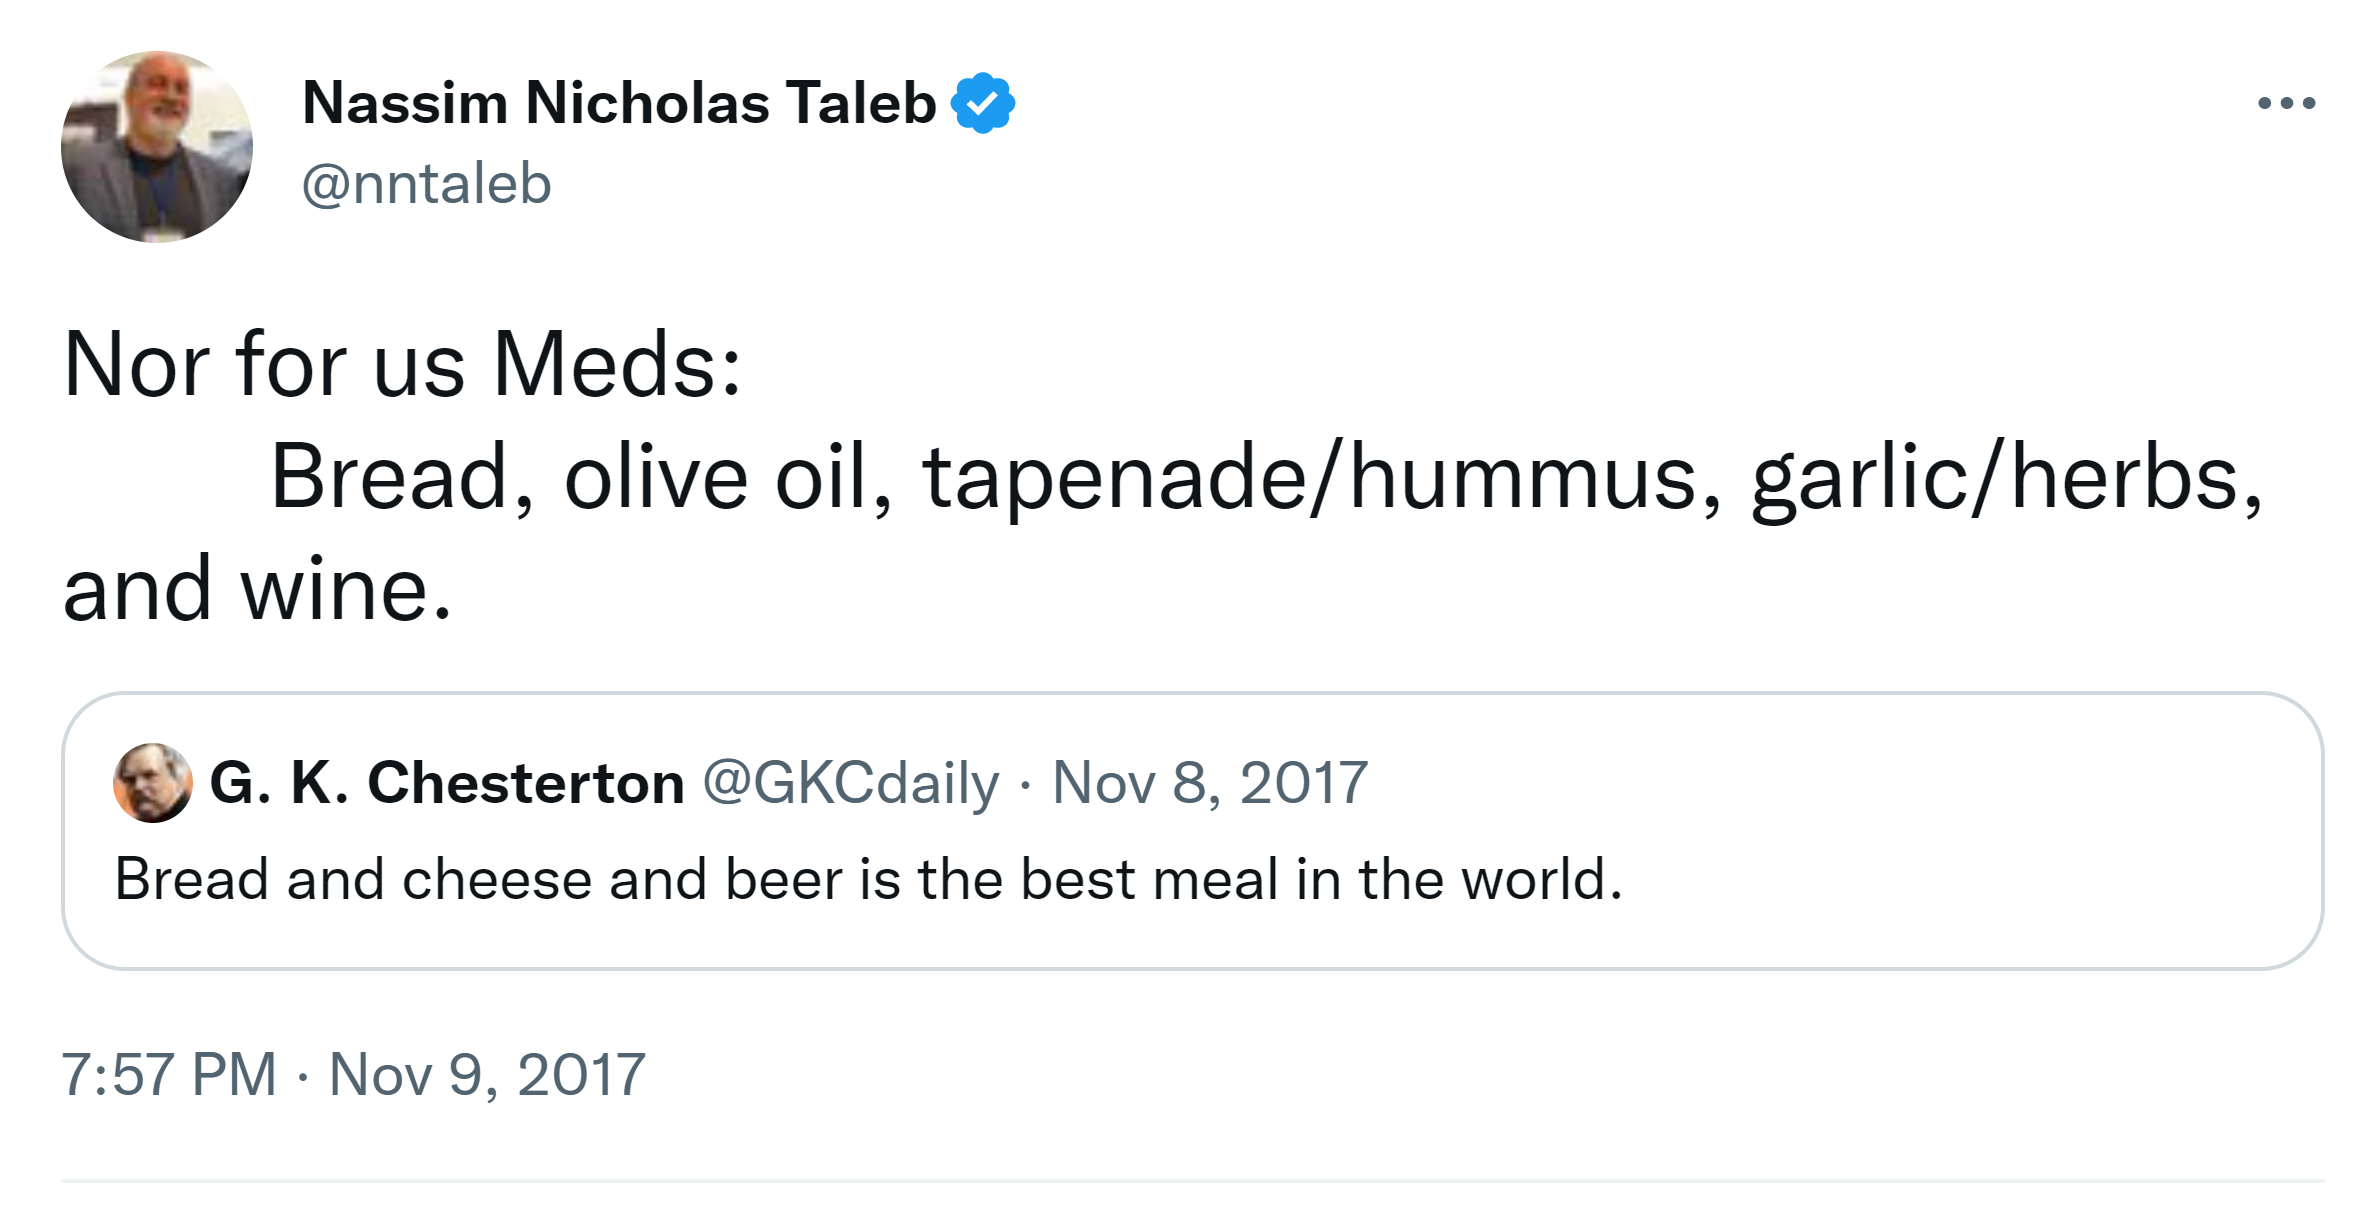
Task: Click the word 'Meds:' in the tweet
Action: pyautogui.click(x=617, y=365)
